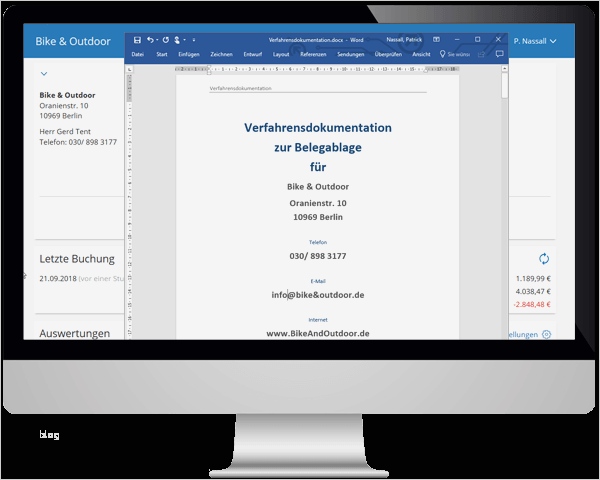The width and height of the screenshot is (600, 480).
Task: Click the Nassall, Patrick account name
Action: click(x=404, y=39)
